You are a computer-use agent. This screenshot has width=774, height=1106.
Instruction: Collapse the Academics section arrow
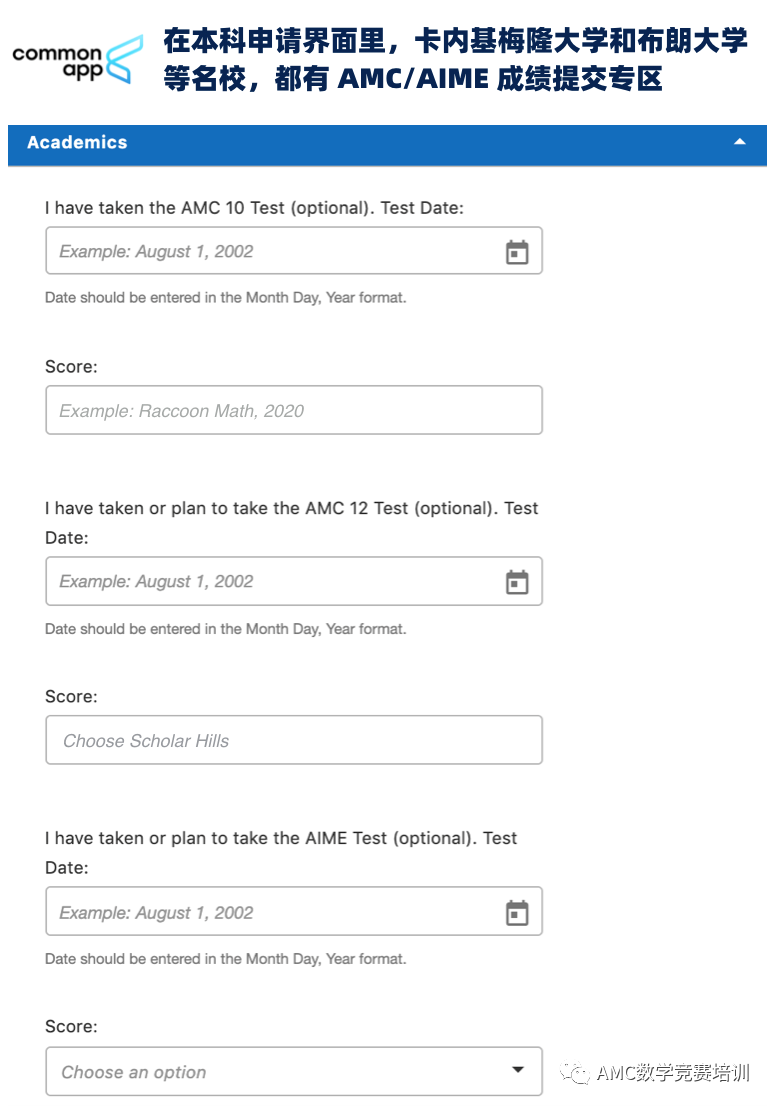coord(739,142)
